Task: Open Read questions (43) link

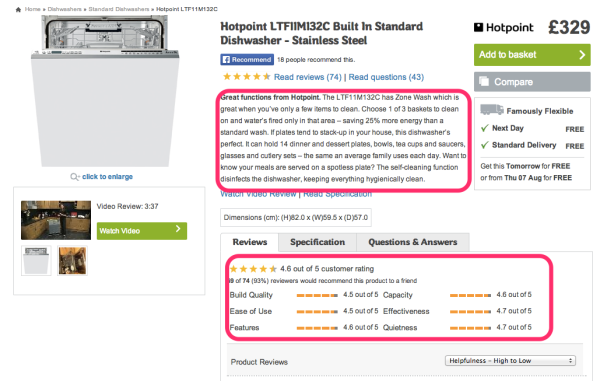Action: point(386,77)
